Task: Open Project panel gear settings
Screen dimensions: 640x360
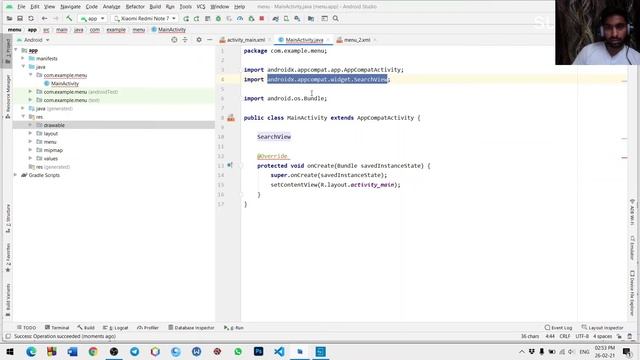Action: [199, 40]
